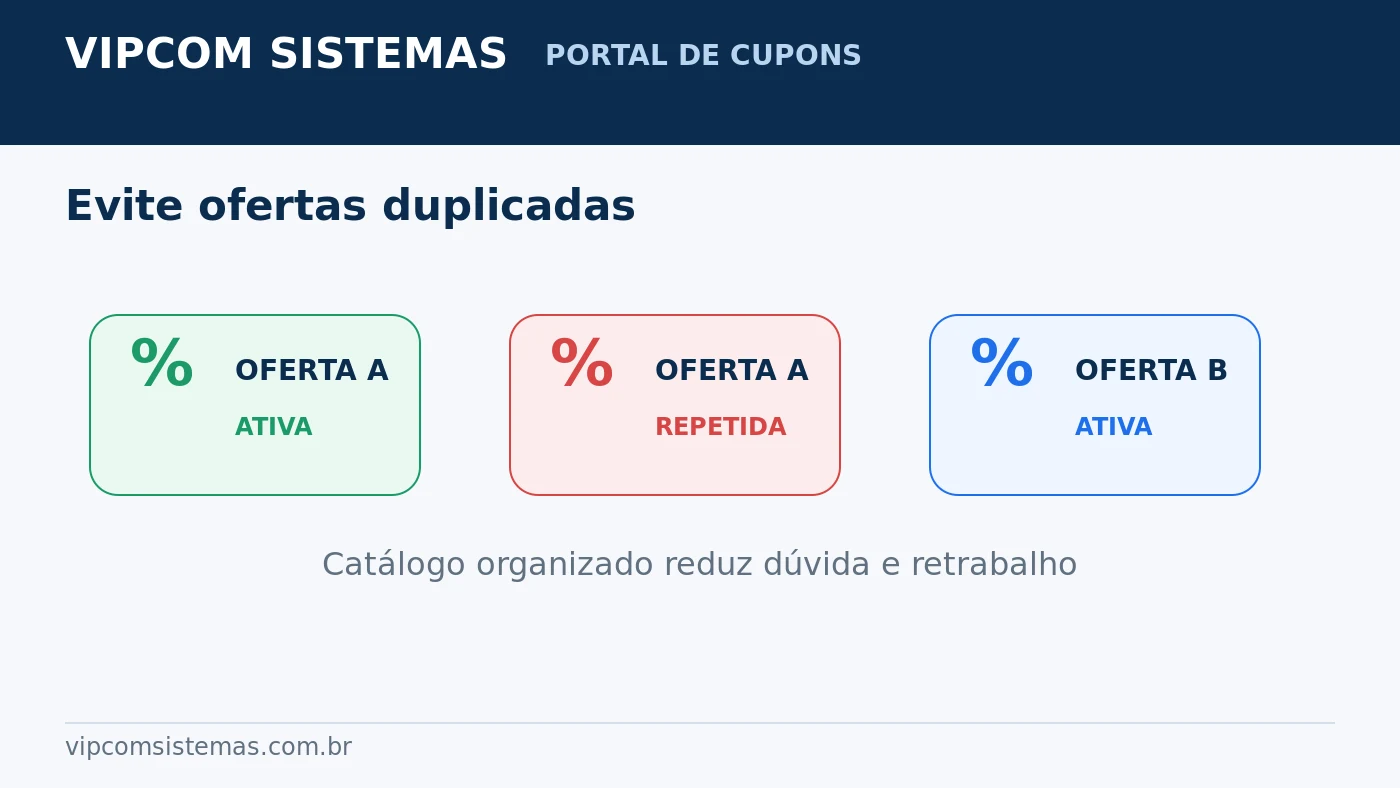This screenshot has height=788, width=1400.
Task: Open the vipcomsistemas.com.br footer link
Action: [x=208, y=747]
